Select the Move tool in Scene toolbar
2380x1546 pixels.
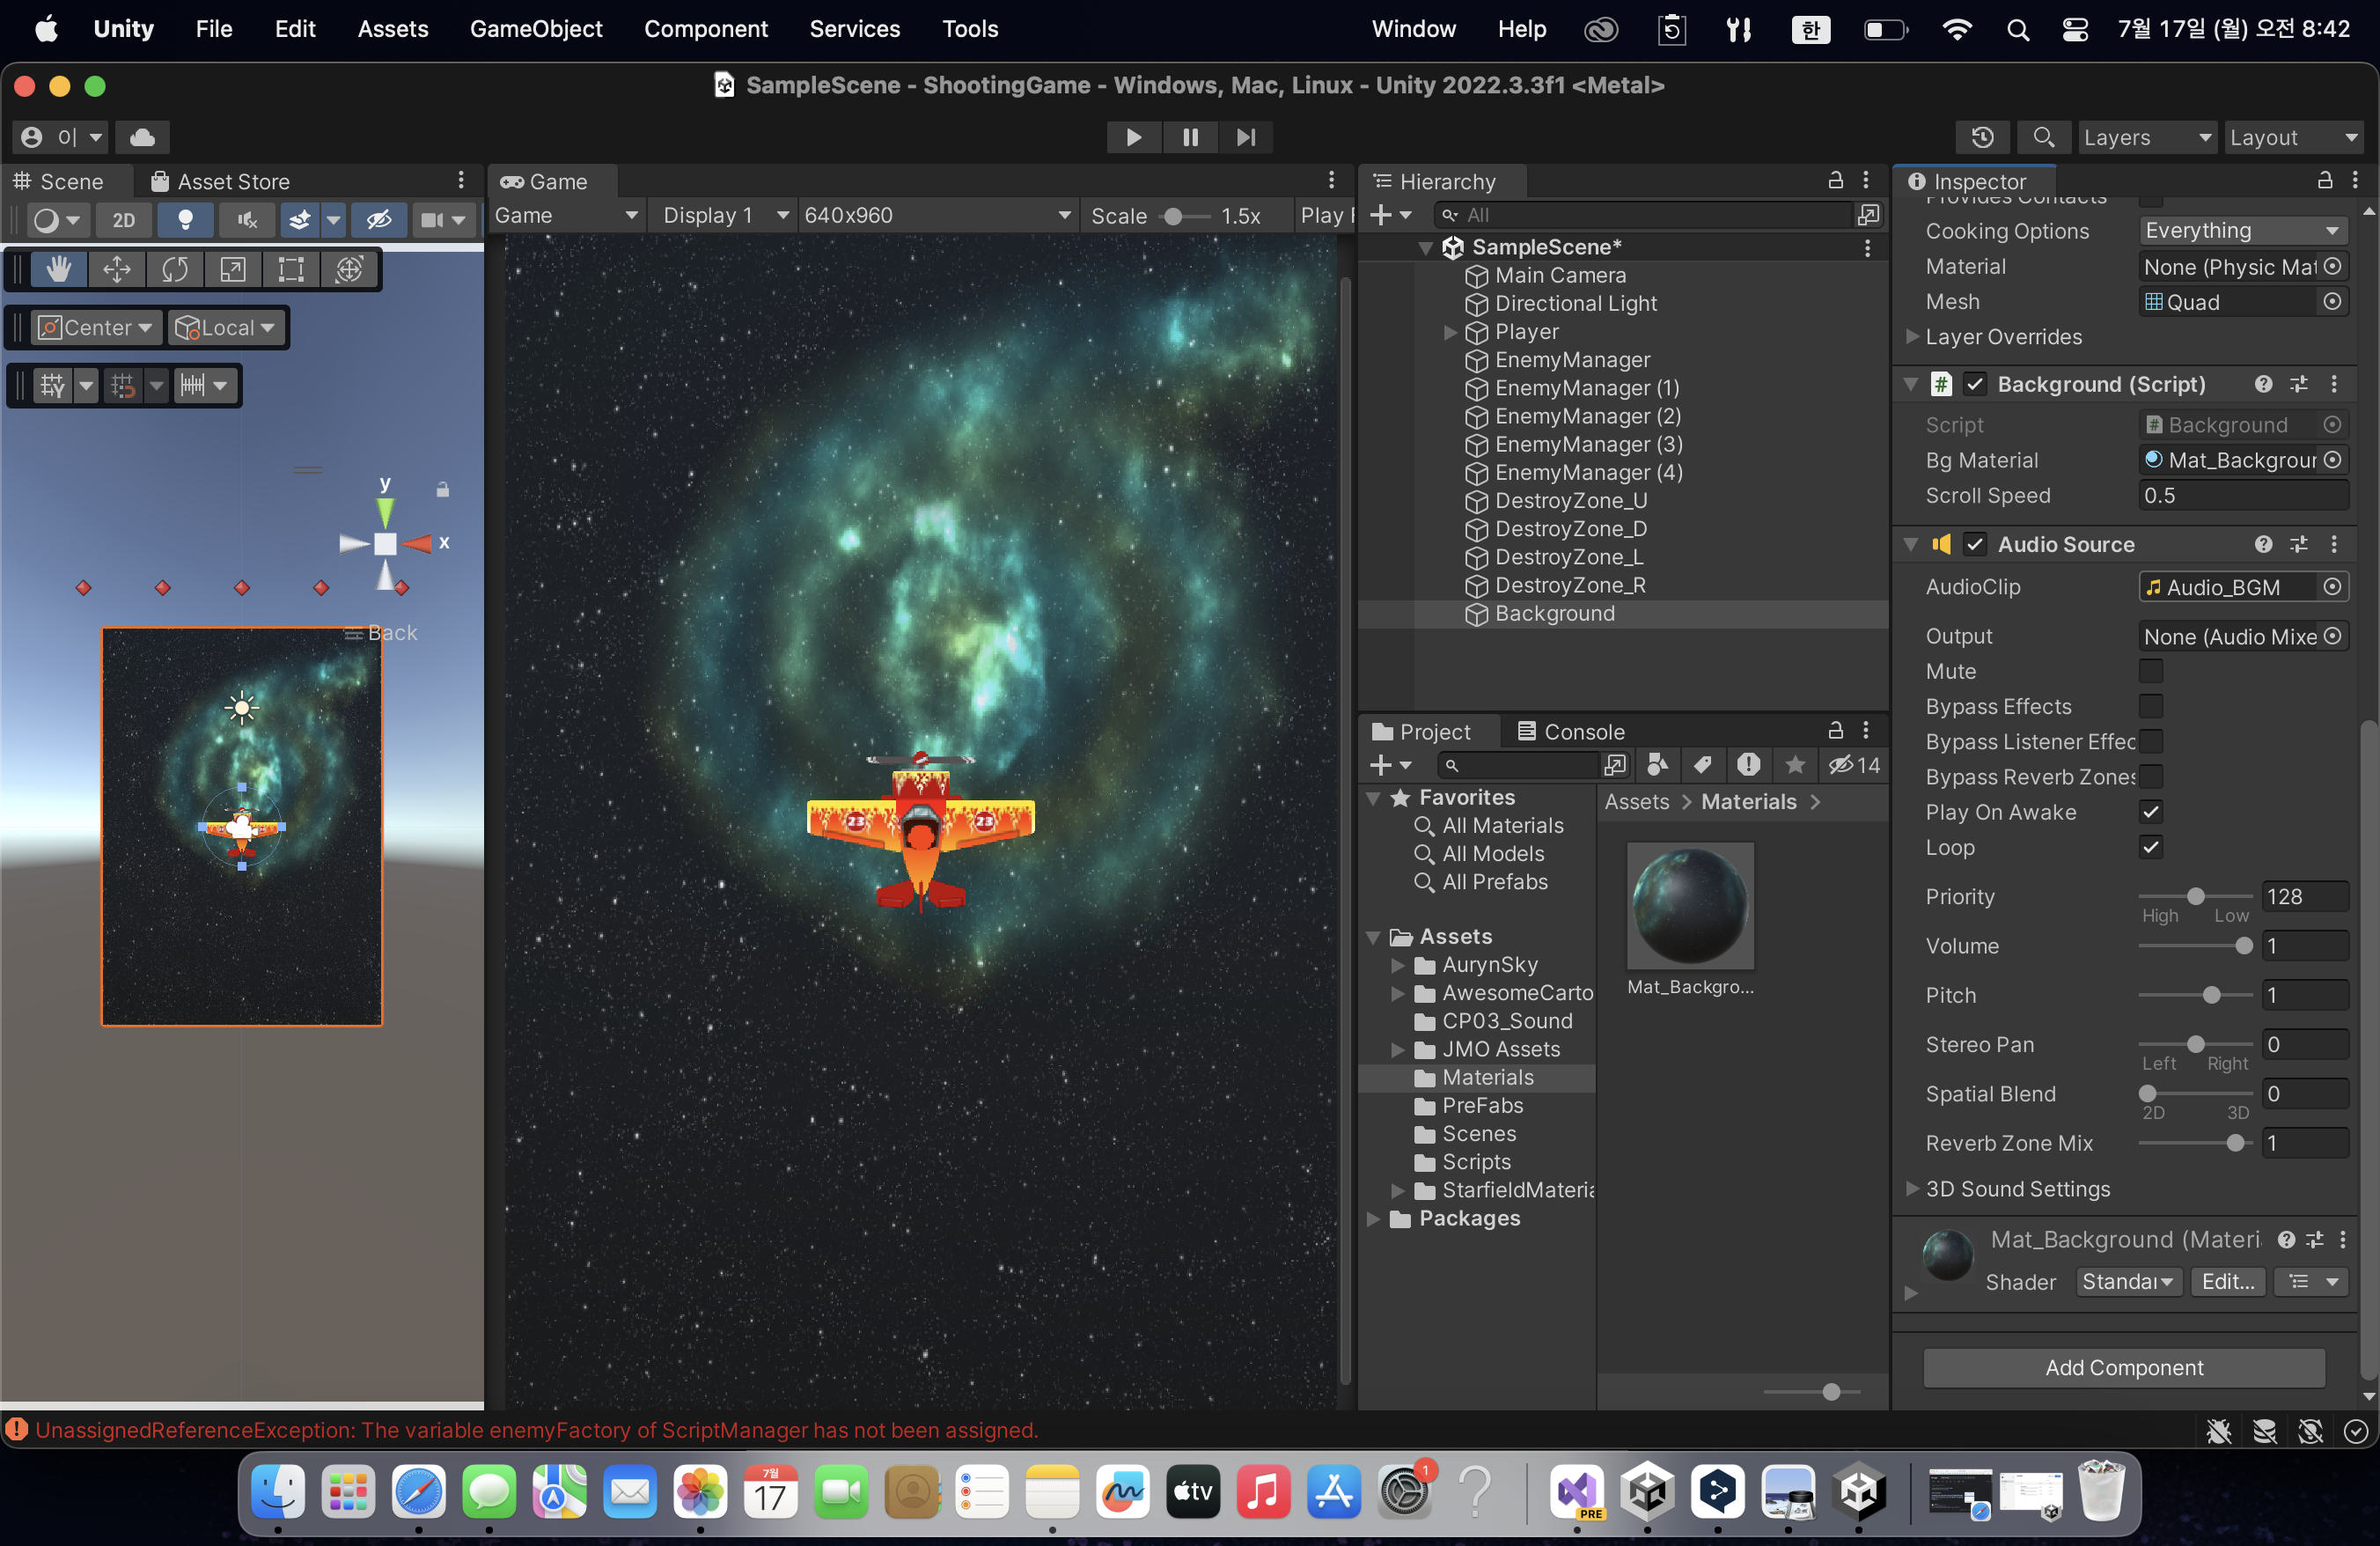pyautogui.click(x=117, y=269)
